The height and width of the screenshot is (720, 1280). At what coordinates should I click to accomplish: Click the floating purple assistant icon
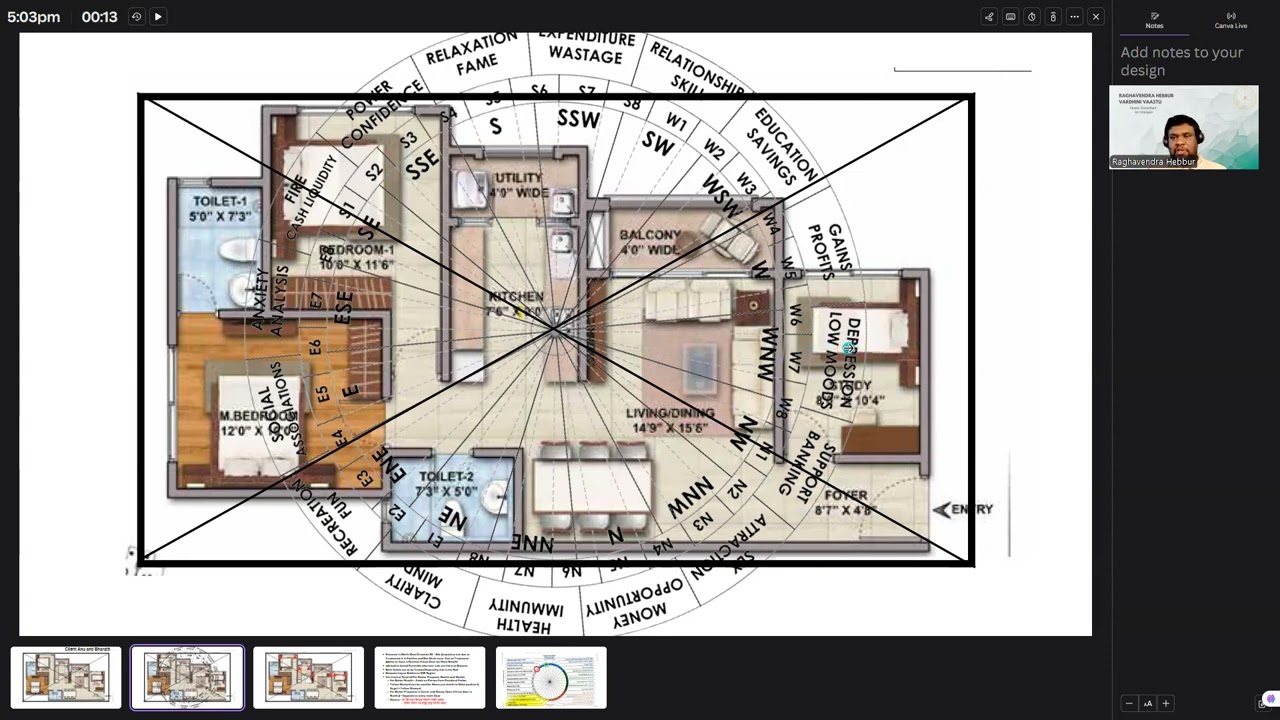pos(1270,699)
